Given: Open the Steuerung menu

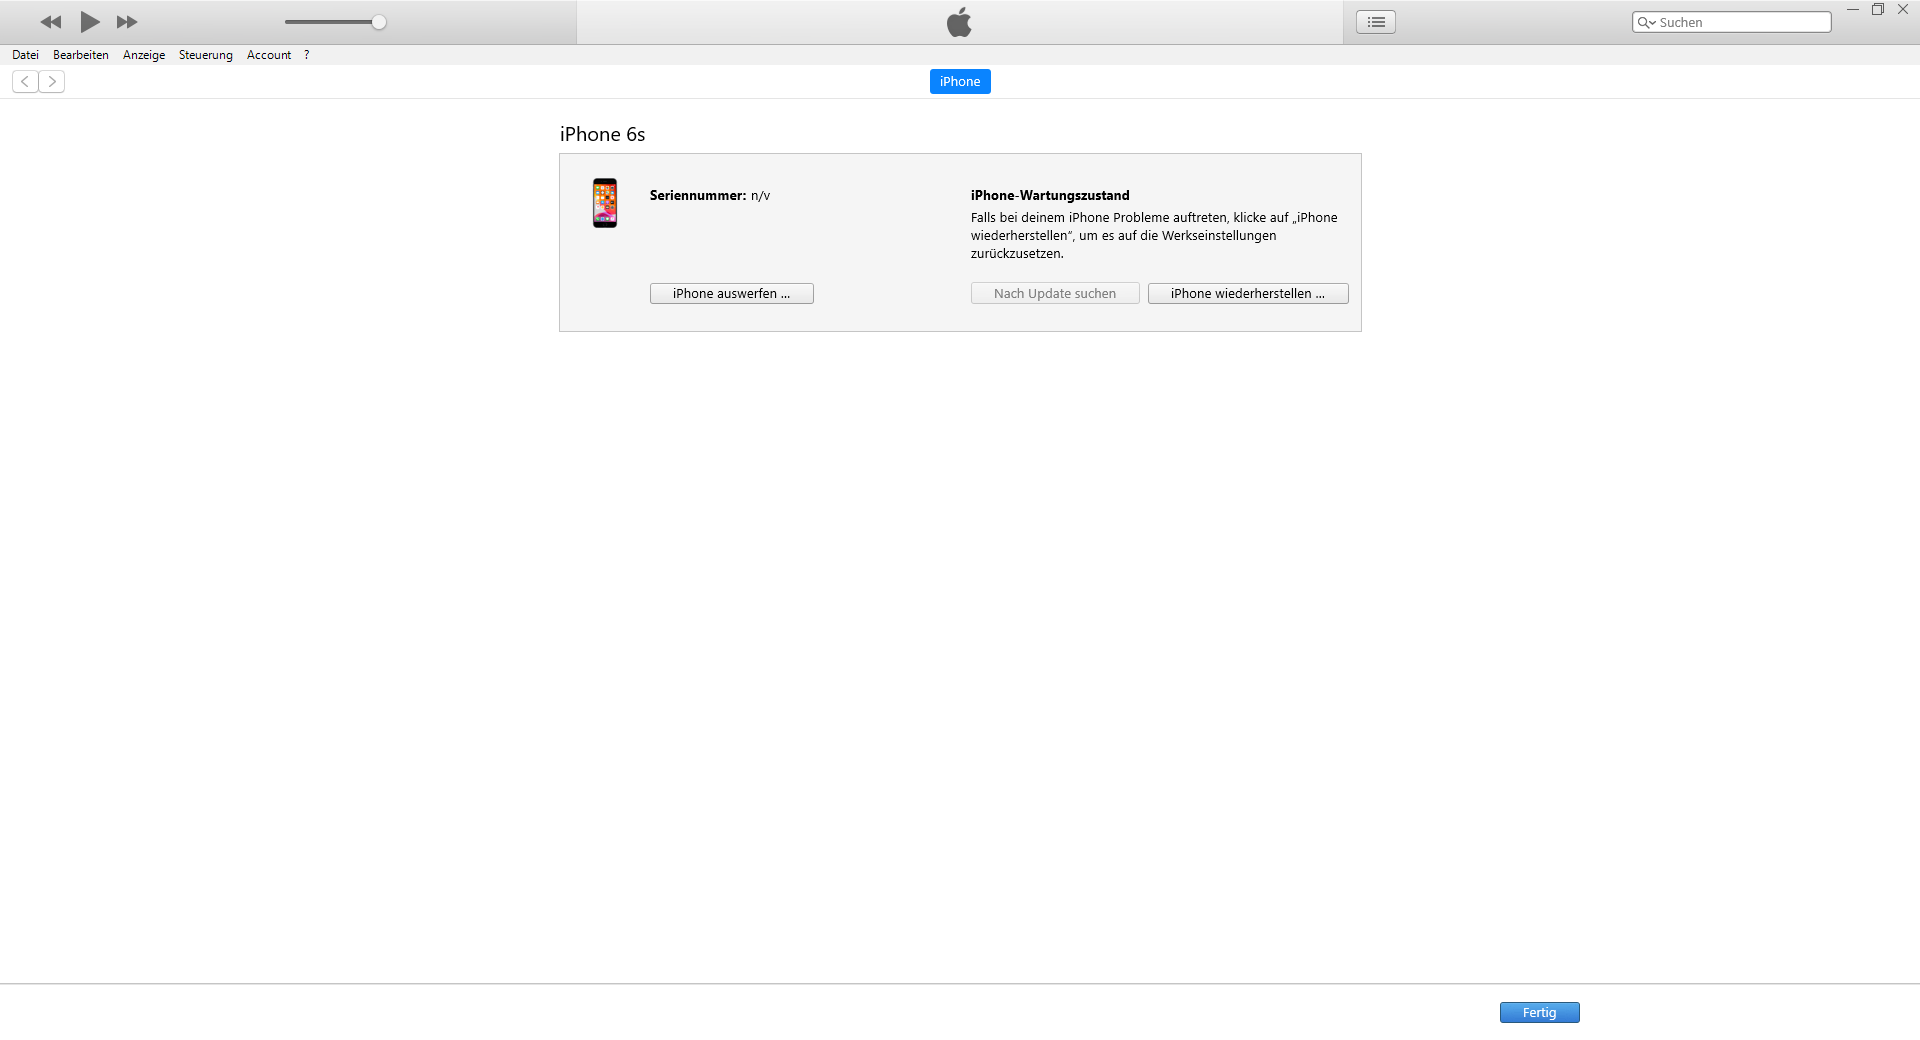Looking at the screenshot, I should [x=206, y=55].
